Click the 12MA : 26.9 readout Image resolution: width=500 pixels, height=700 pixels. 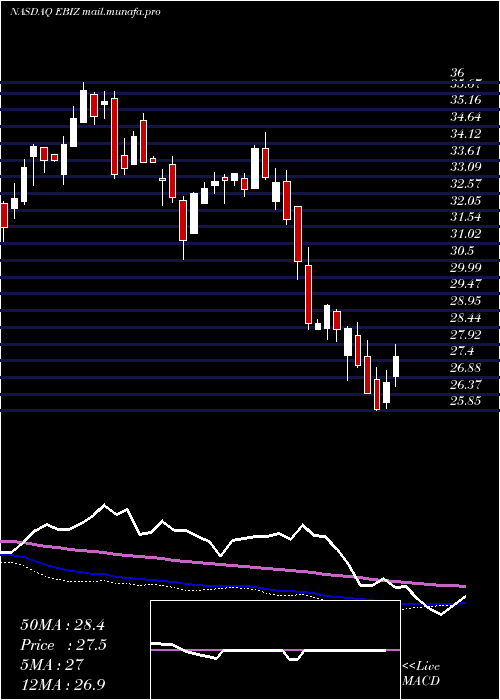pyautogui.click(x=62, y=684)
